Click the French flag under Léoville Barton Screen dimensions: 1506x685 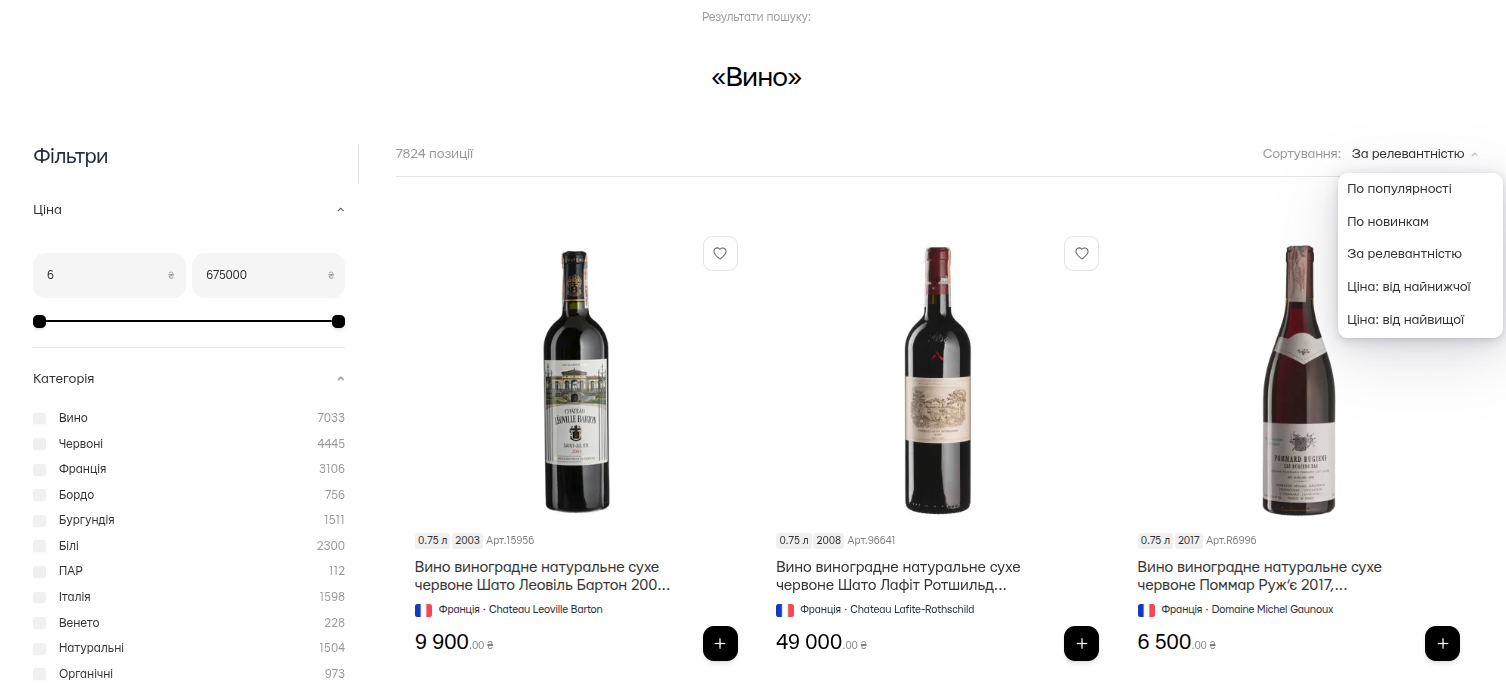(x=424, y=610)
